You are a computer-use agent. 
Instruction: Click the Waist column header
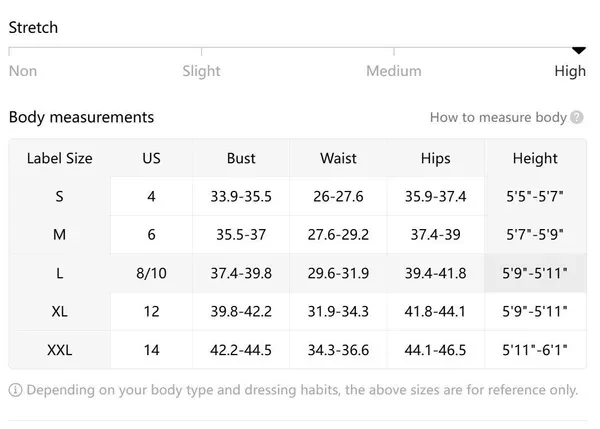pyautogui.click(x=338, y=158)
